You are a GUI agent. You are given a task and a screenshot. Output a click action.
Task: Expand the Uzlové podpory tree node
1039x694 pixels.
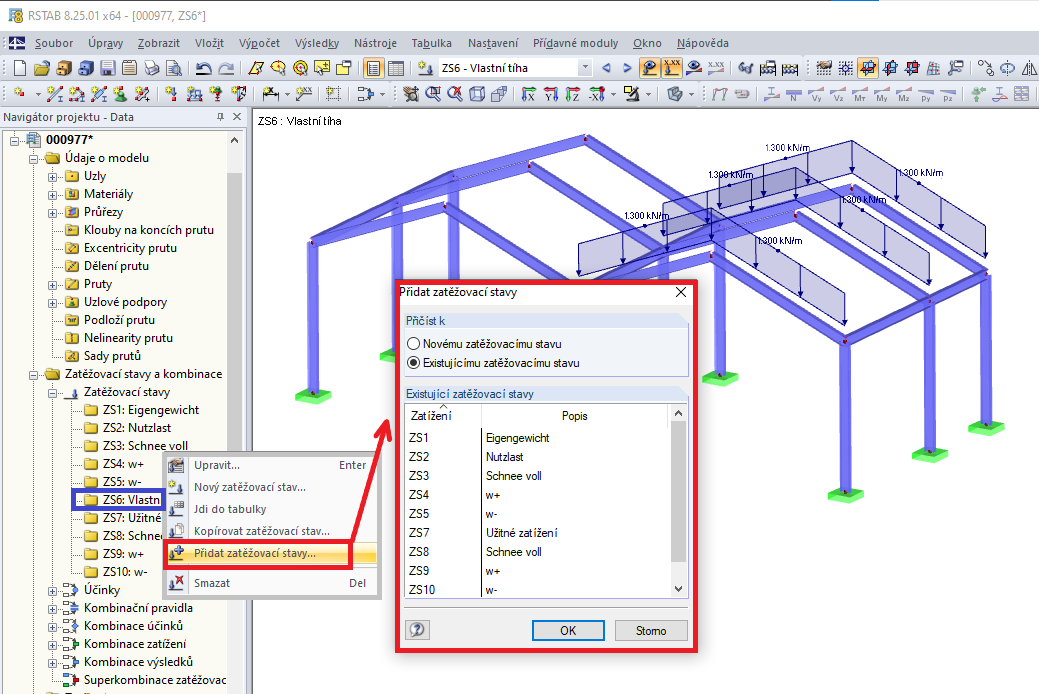(52, 303)
